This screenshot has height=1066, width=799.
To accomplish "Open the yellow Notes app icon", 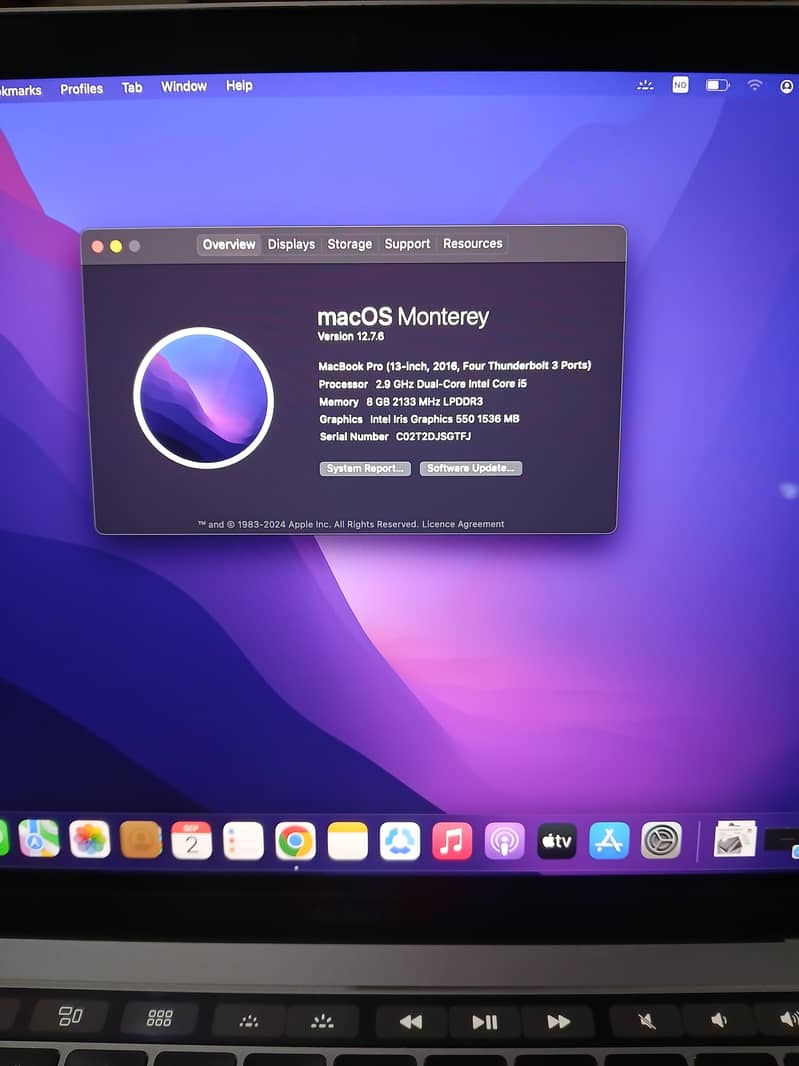I will 347,841.
